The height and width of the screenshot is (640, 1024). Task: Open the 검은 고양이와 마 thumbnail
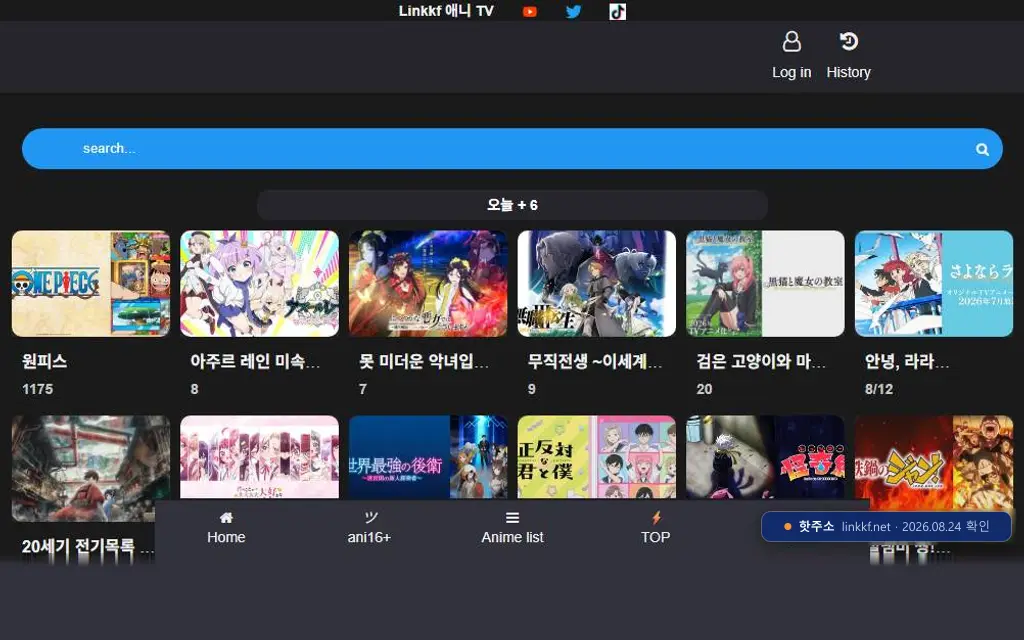(x=765, y=283)
